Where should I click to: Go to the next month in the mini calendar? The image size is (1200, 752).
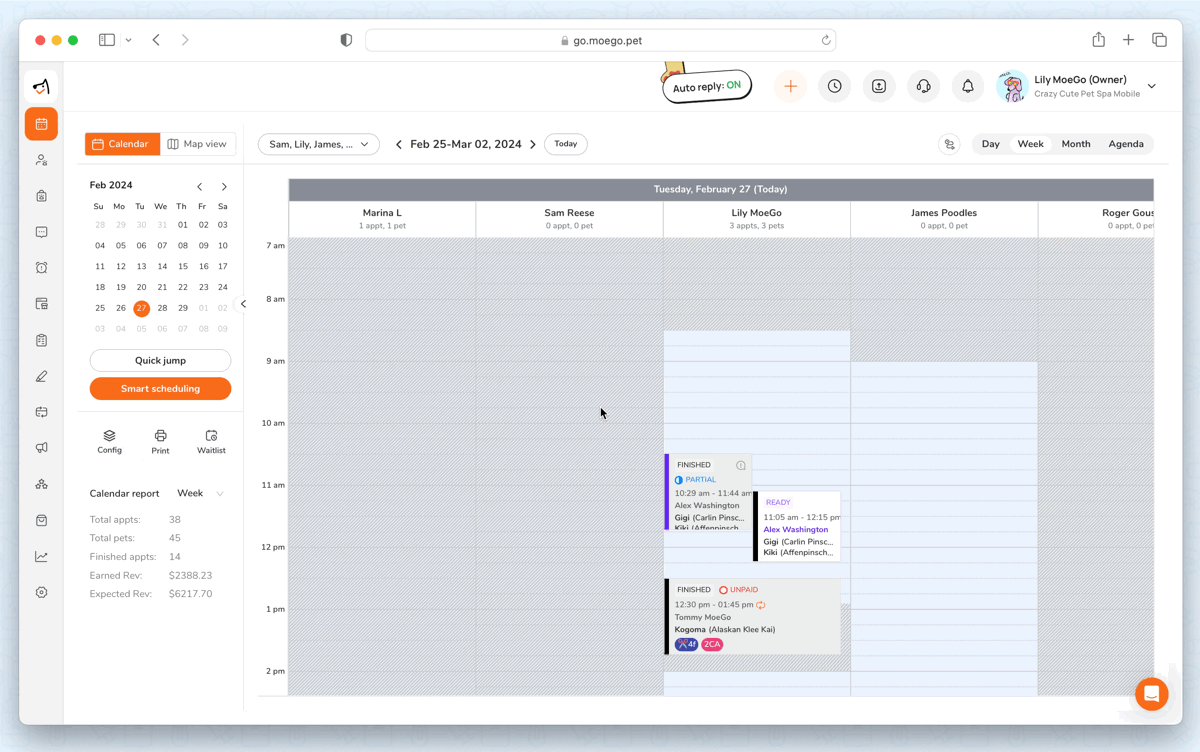pos(224,186)
